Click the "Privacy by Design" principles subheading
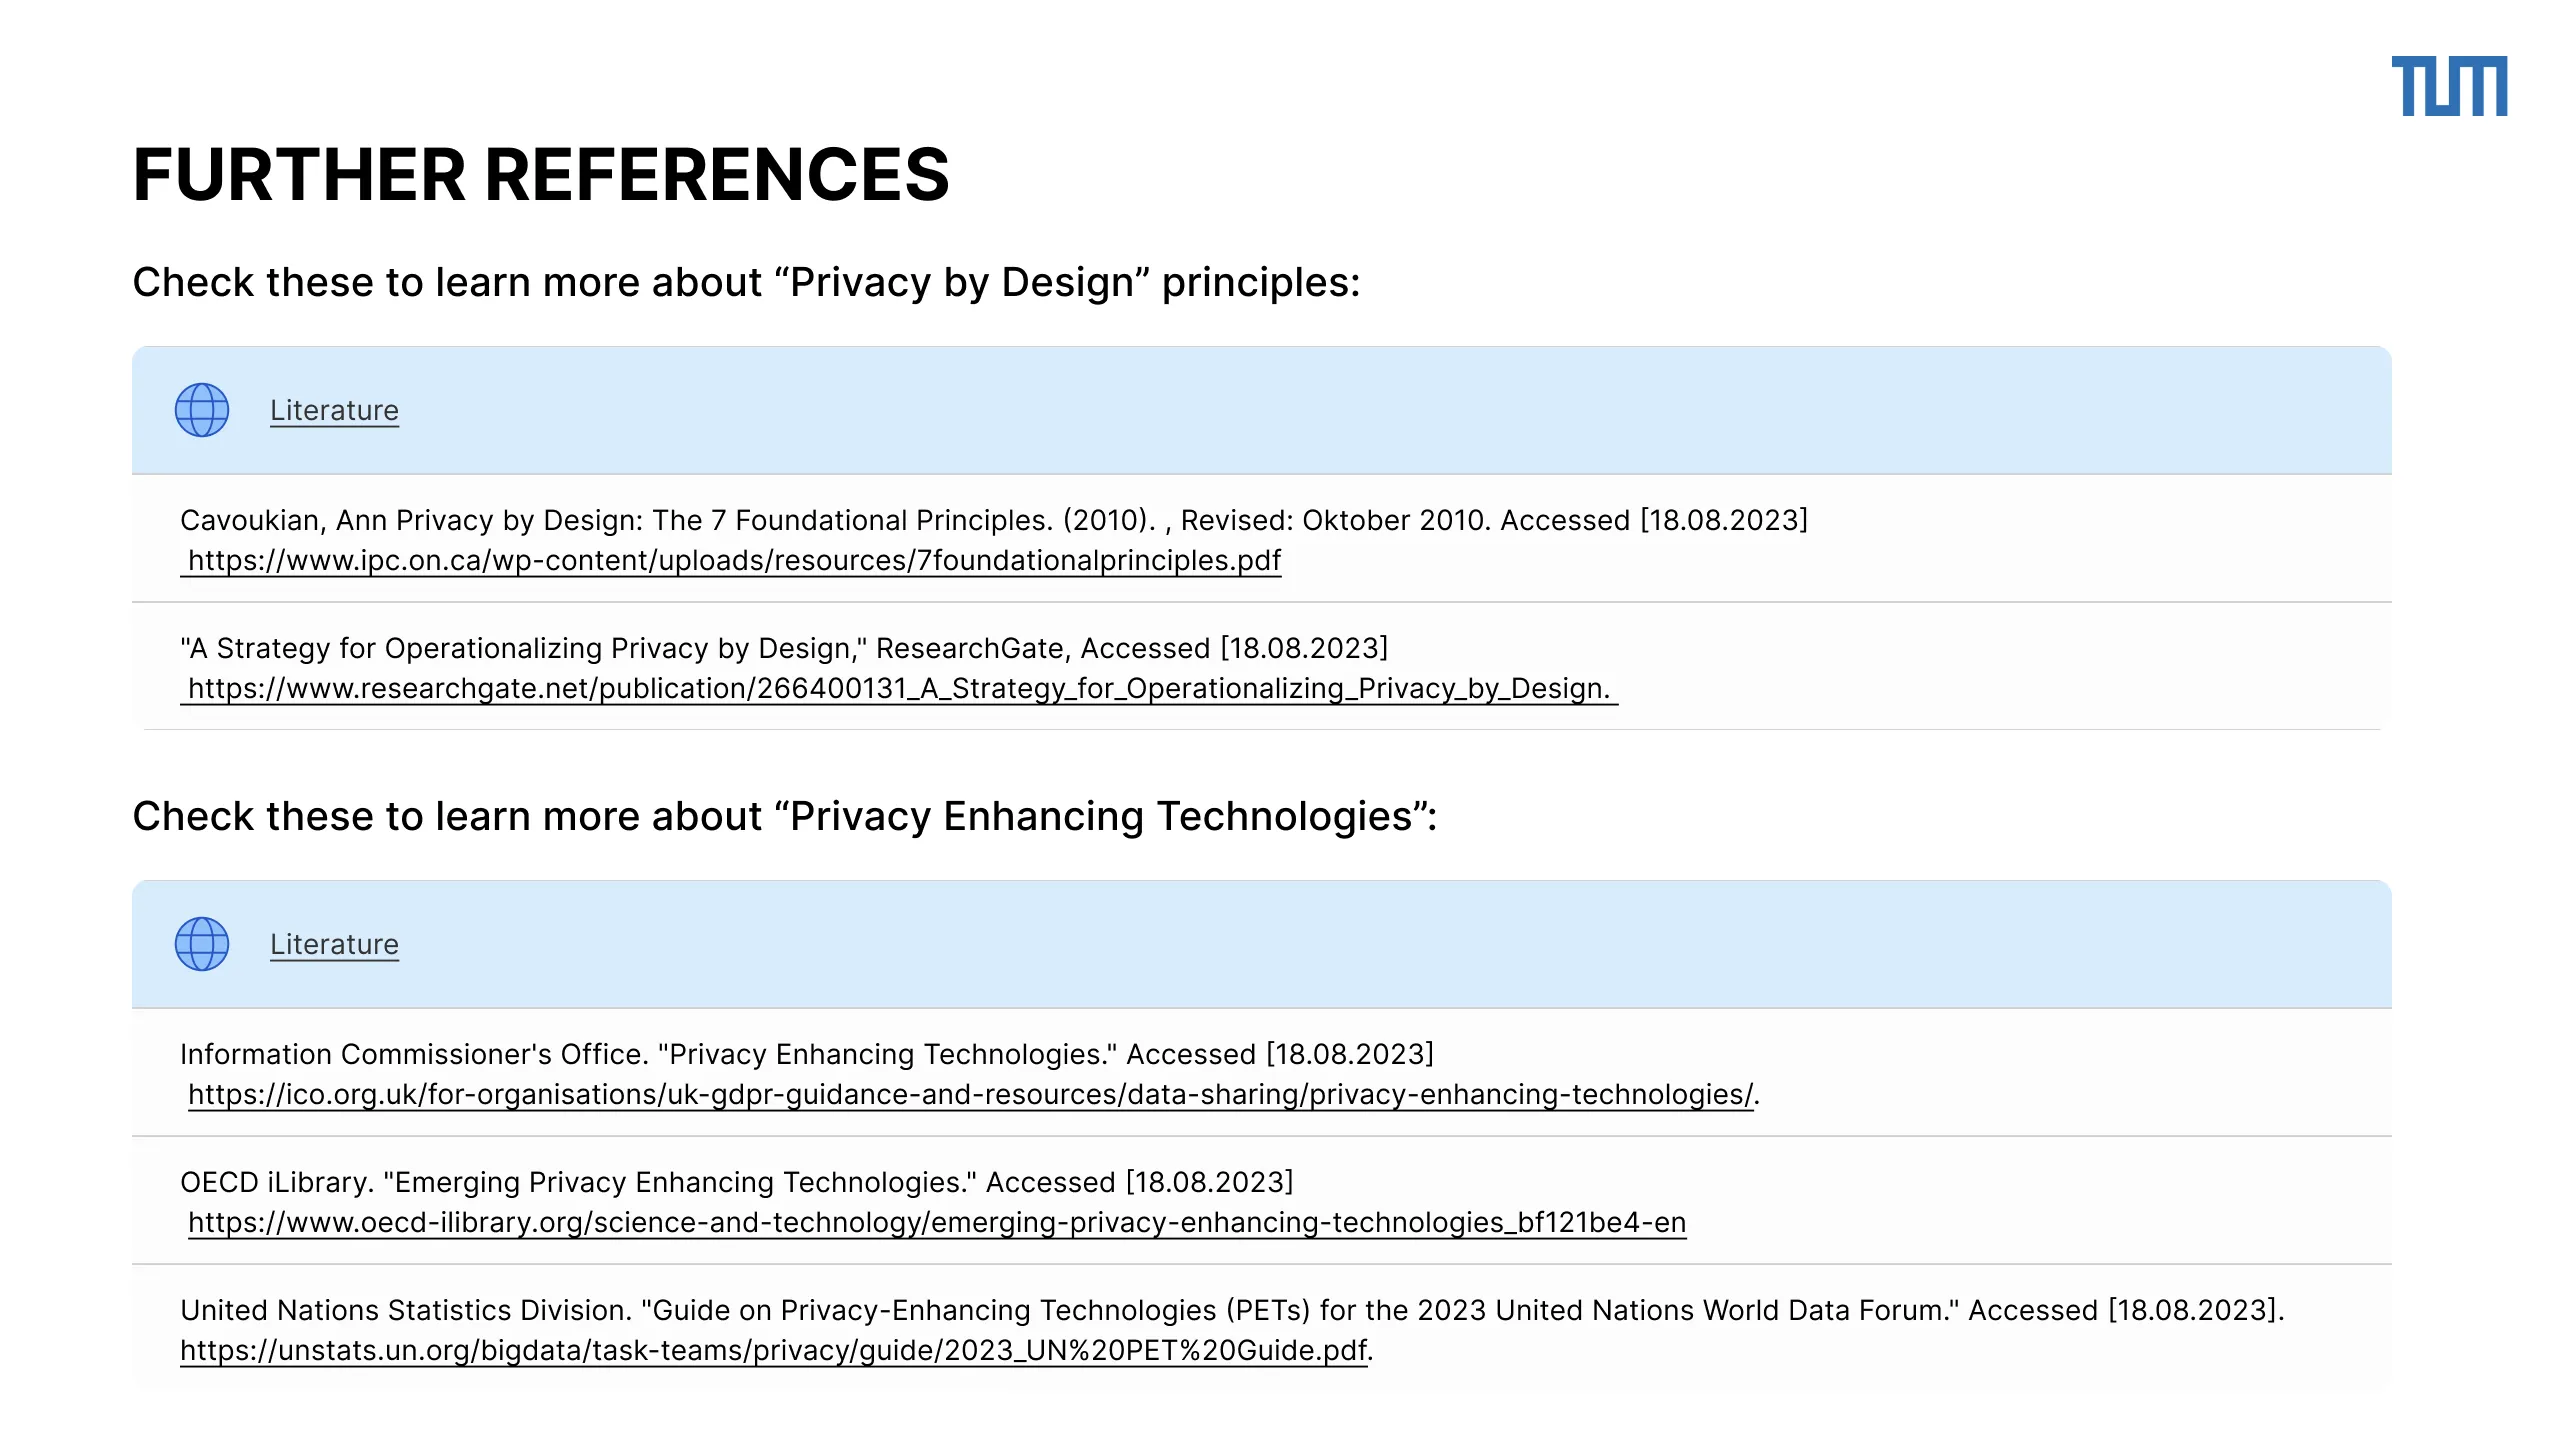The height and width of the screenshot is (1440, 2560). 746,283
